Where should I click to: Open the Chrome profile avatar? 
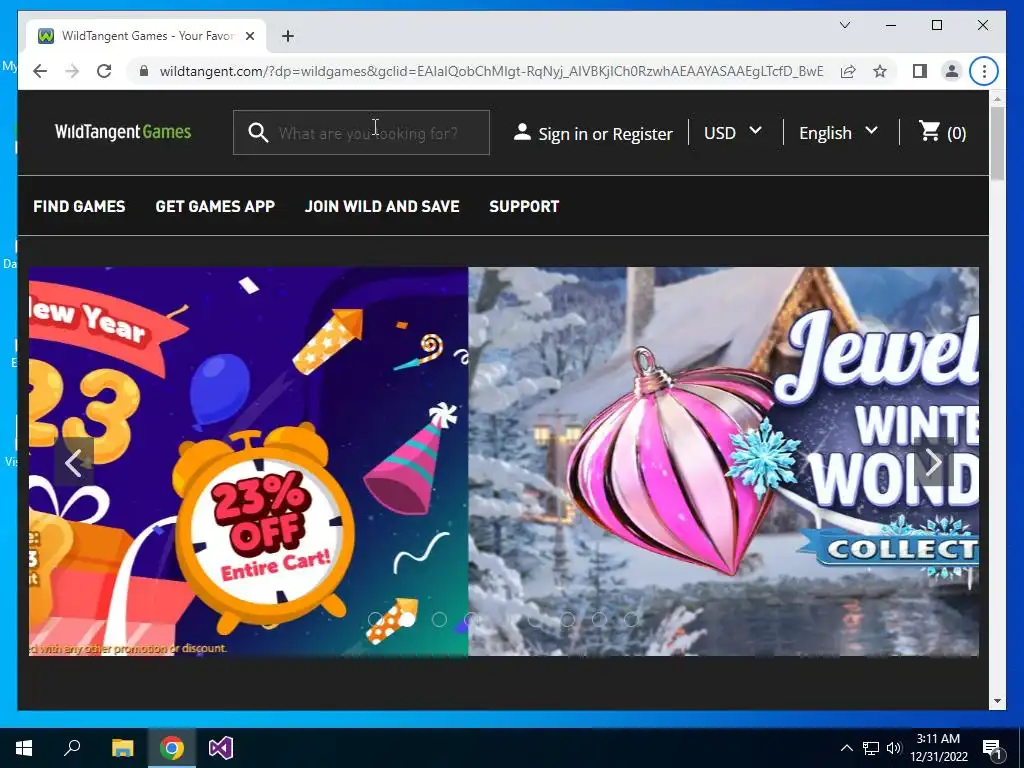coord(952,71)
